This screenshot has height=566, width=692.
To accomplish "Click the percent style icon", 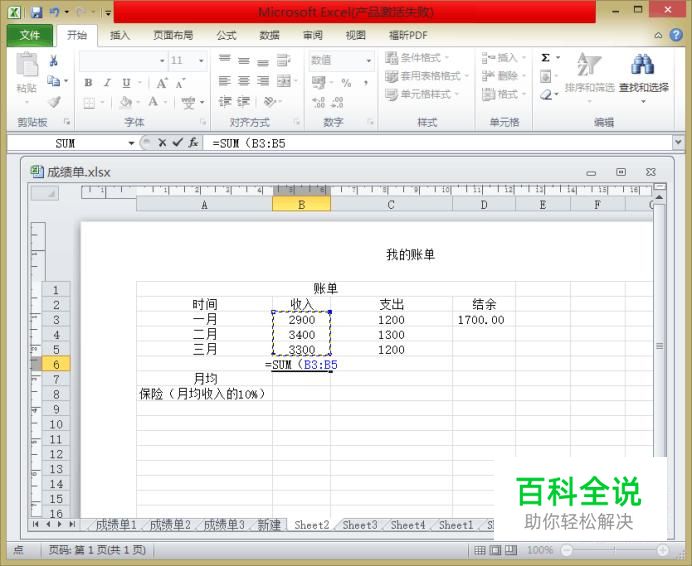I will click(346, 83).
